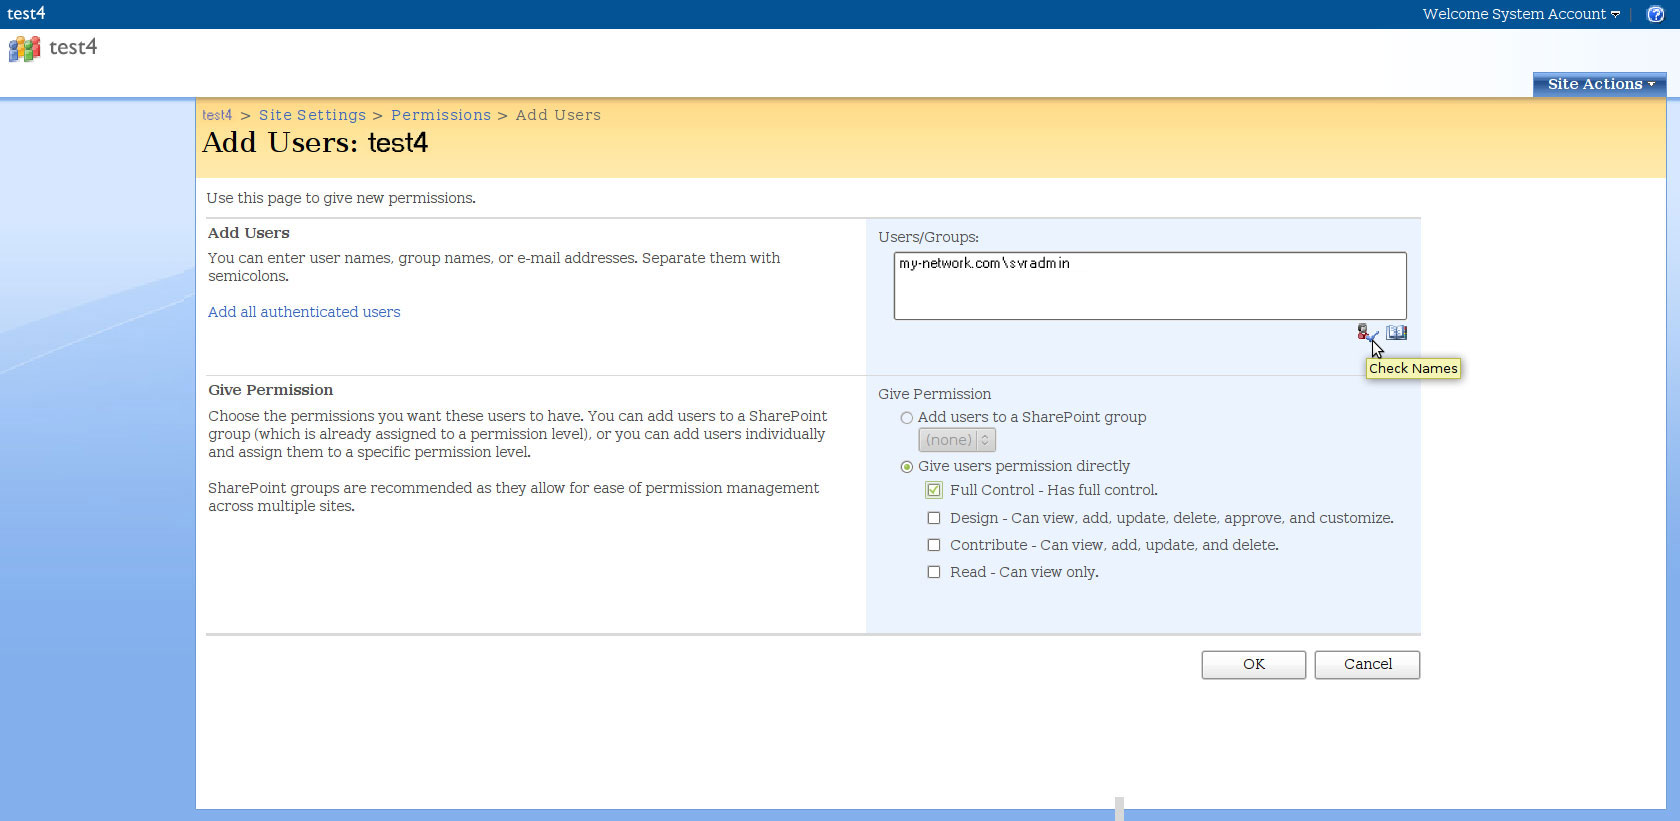This screenshot has width=1680, height=821.
Task: Open the Browse address book icon
Action: point(1397,333)
